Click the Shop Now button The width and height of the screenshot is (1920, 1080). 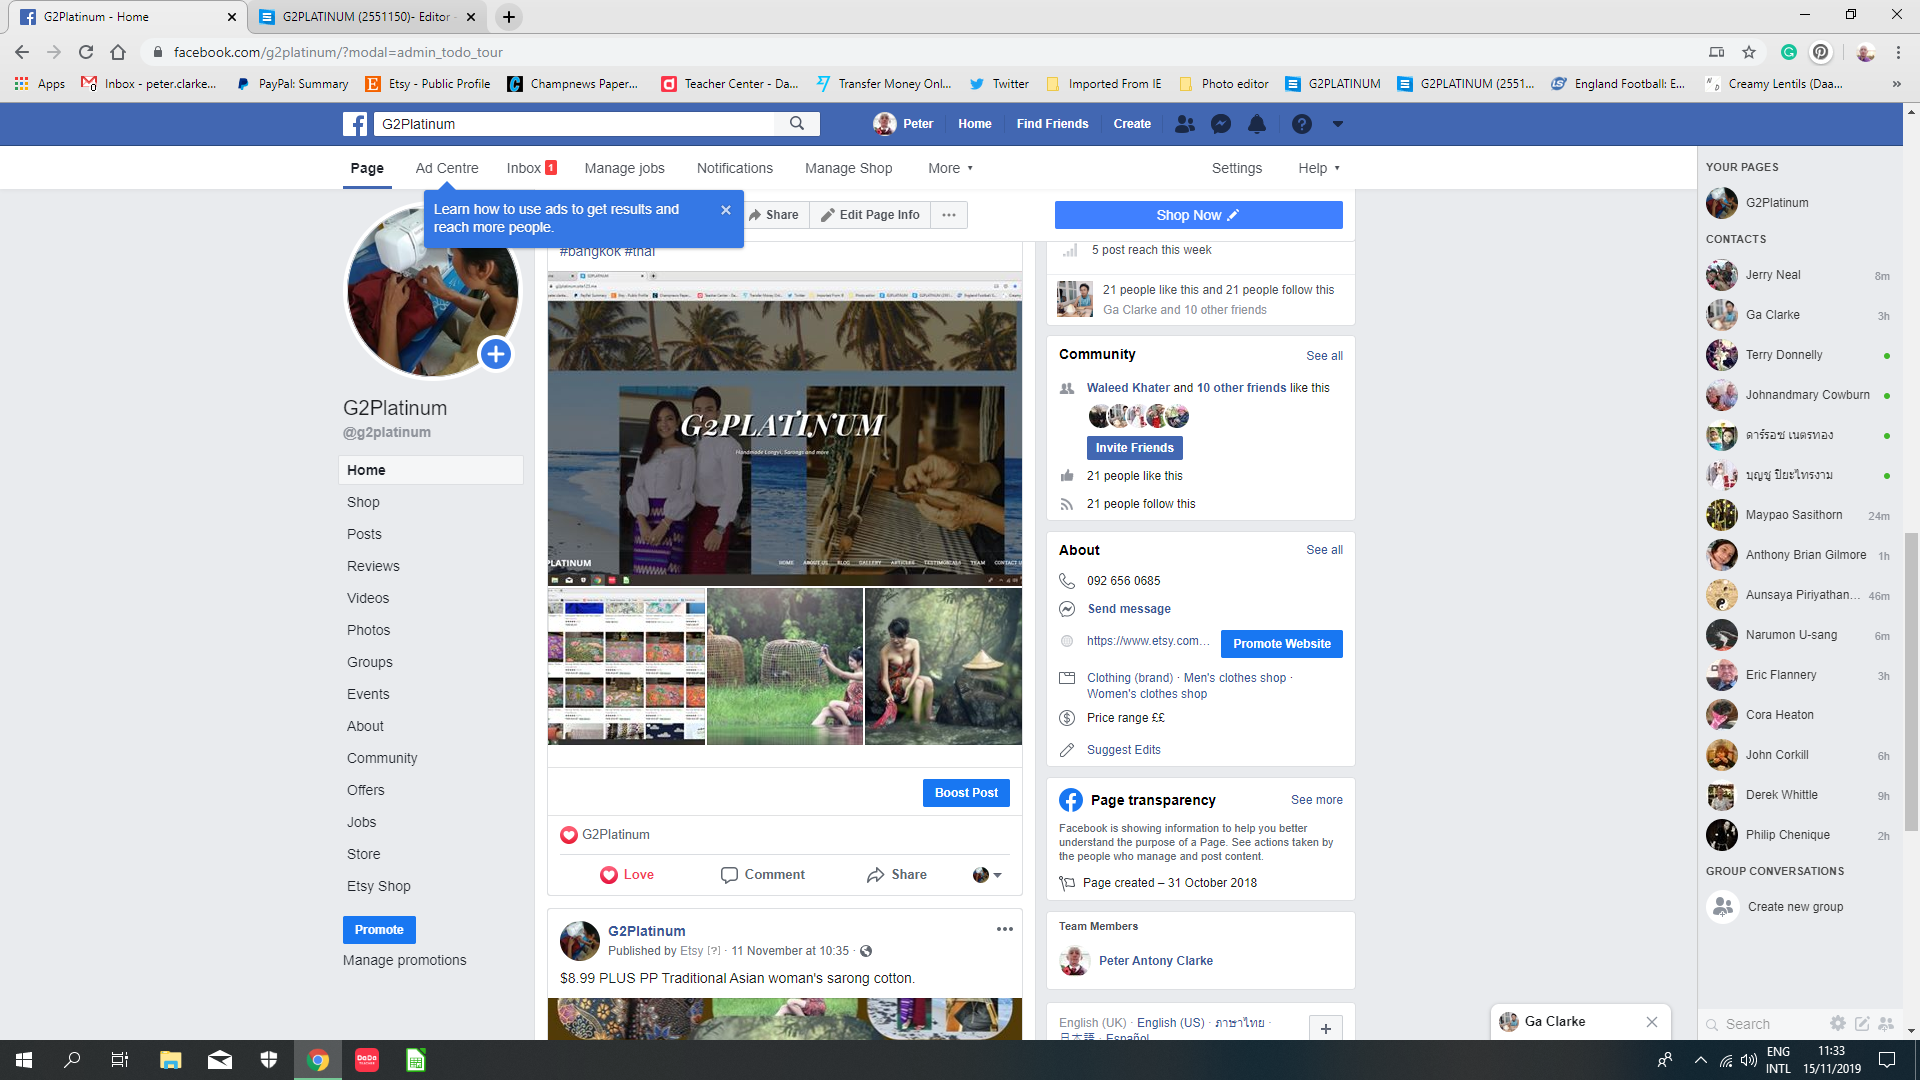point(1198,215)
